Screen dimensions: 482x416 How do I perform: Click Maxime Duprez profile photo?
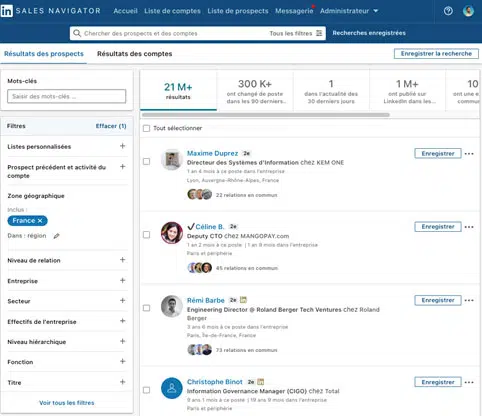tap(172, 159)
